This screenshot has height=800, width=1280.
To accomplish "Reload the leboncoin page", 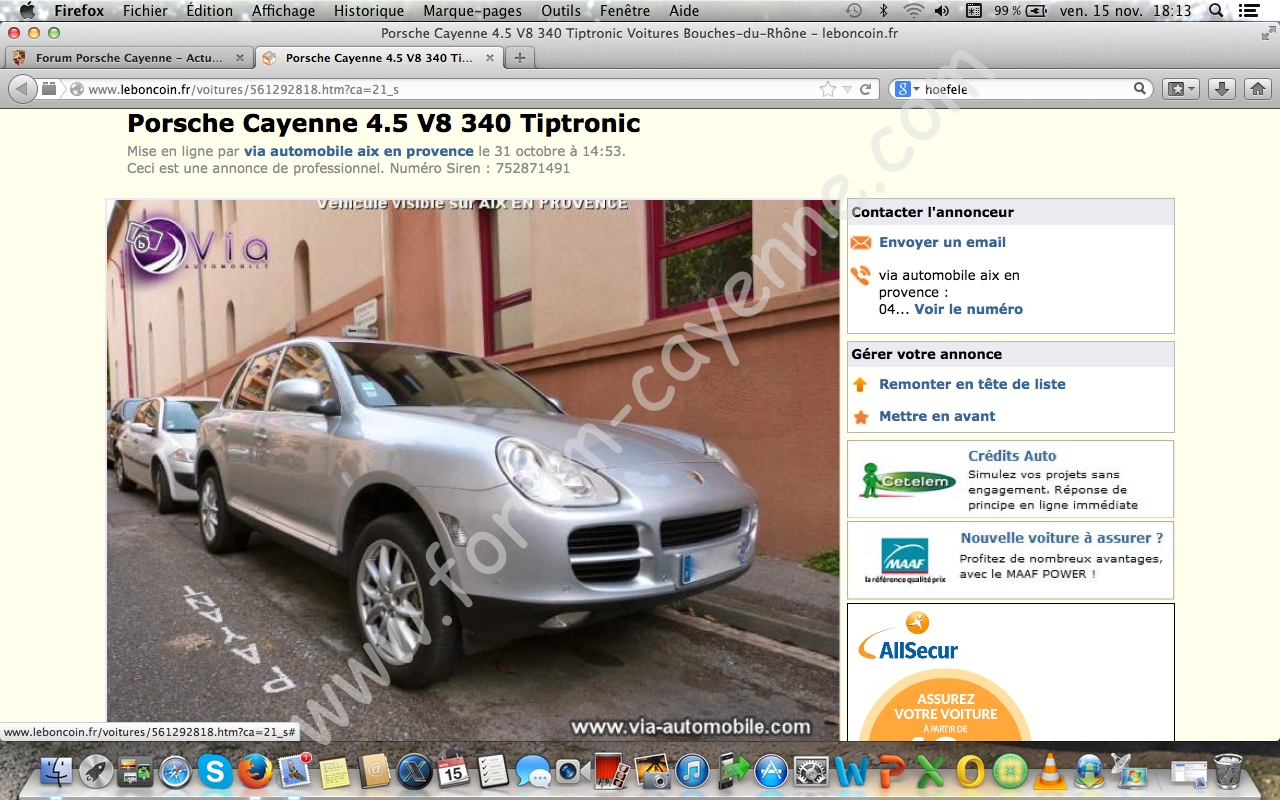I will tap(866, 89).
